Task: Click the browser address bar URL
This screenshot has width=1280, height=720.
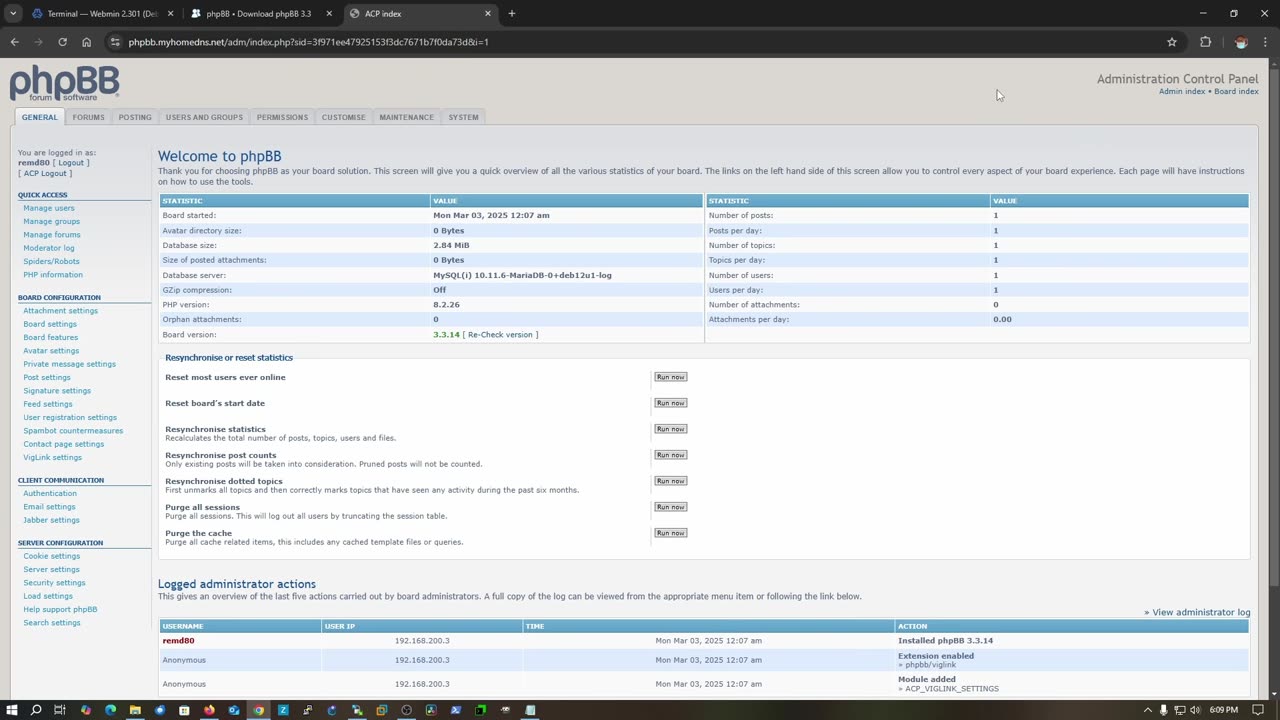Action: coord(308,42)
